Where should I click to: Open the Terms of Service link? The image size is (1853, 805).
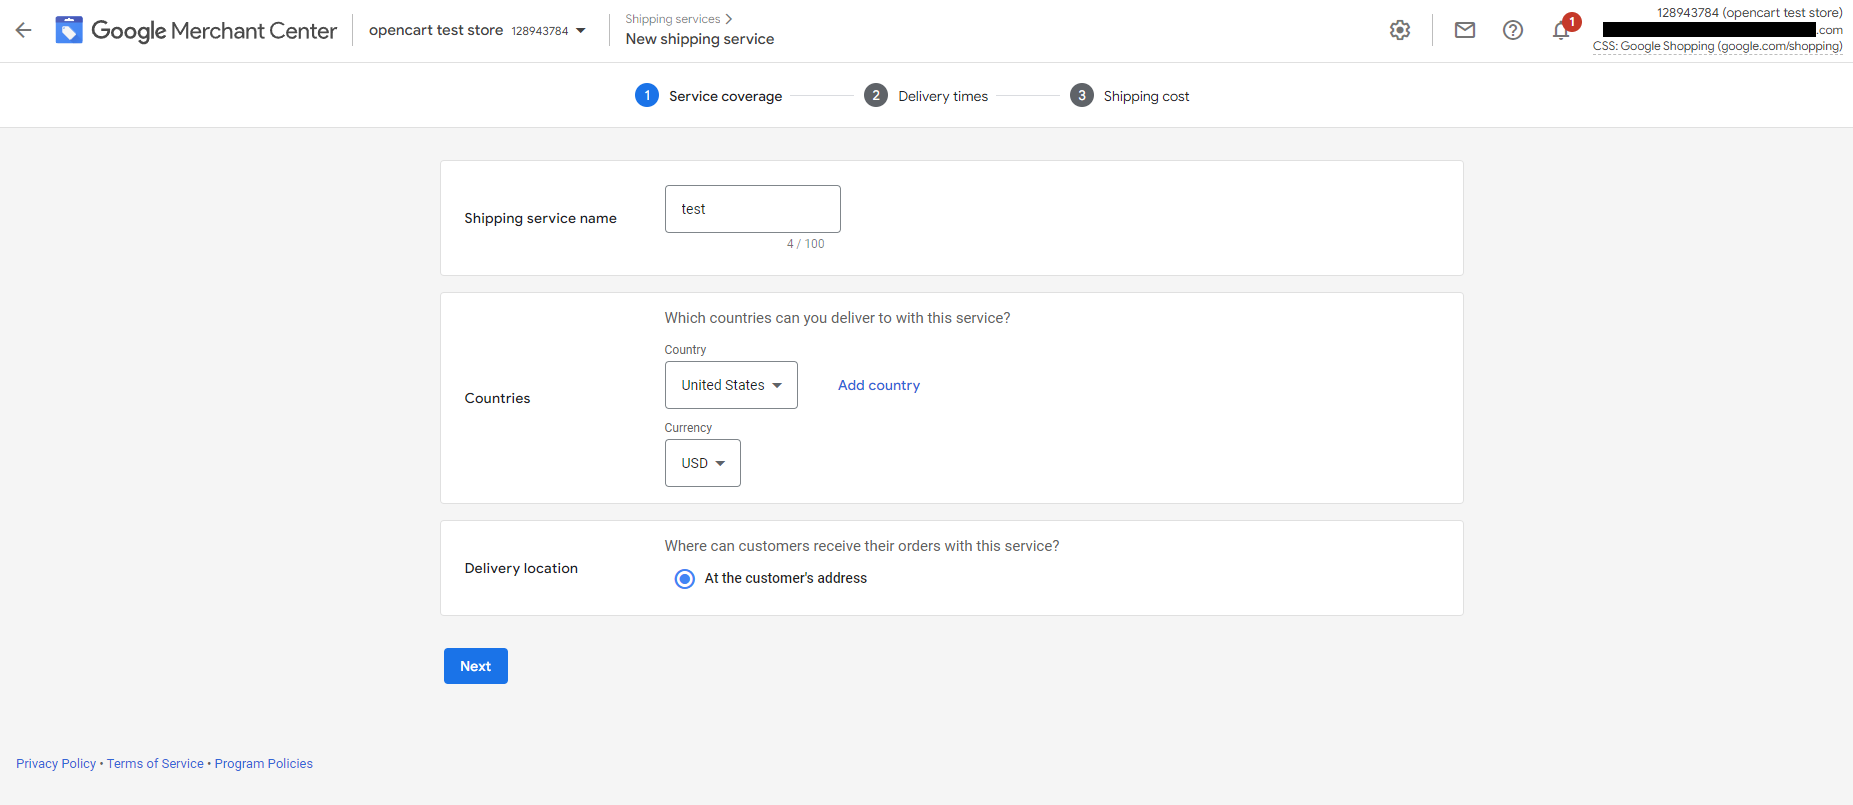(x=155, y=763)
